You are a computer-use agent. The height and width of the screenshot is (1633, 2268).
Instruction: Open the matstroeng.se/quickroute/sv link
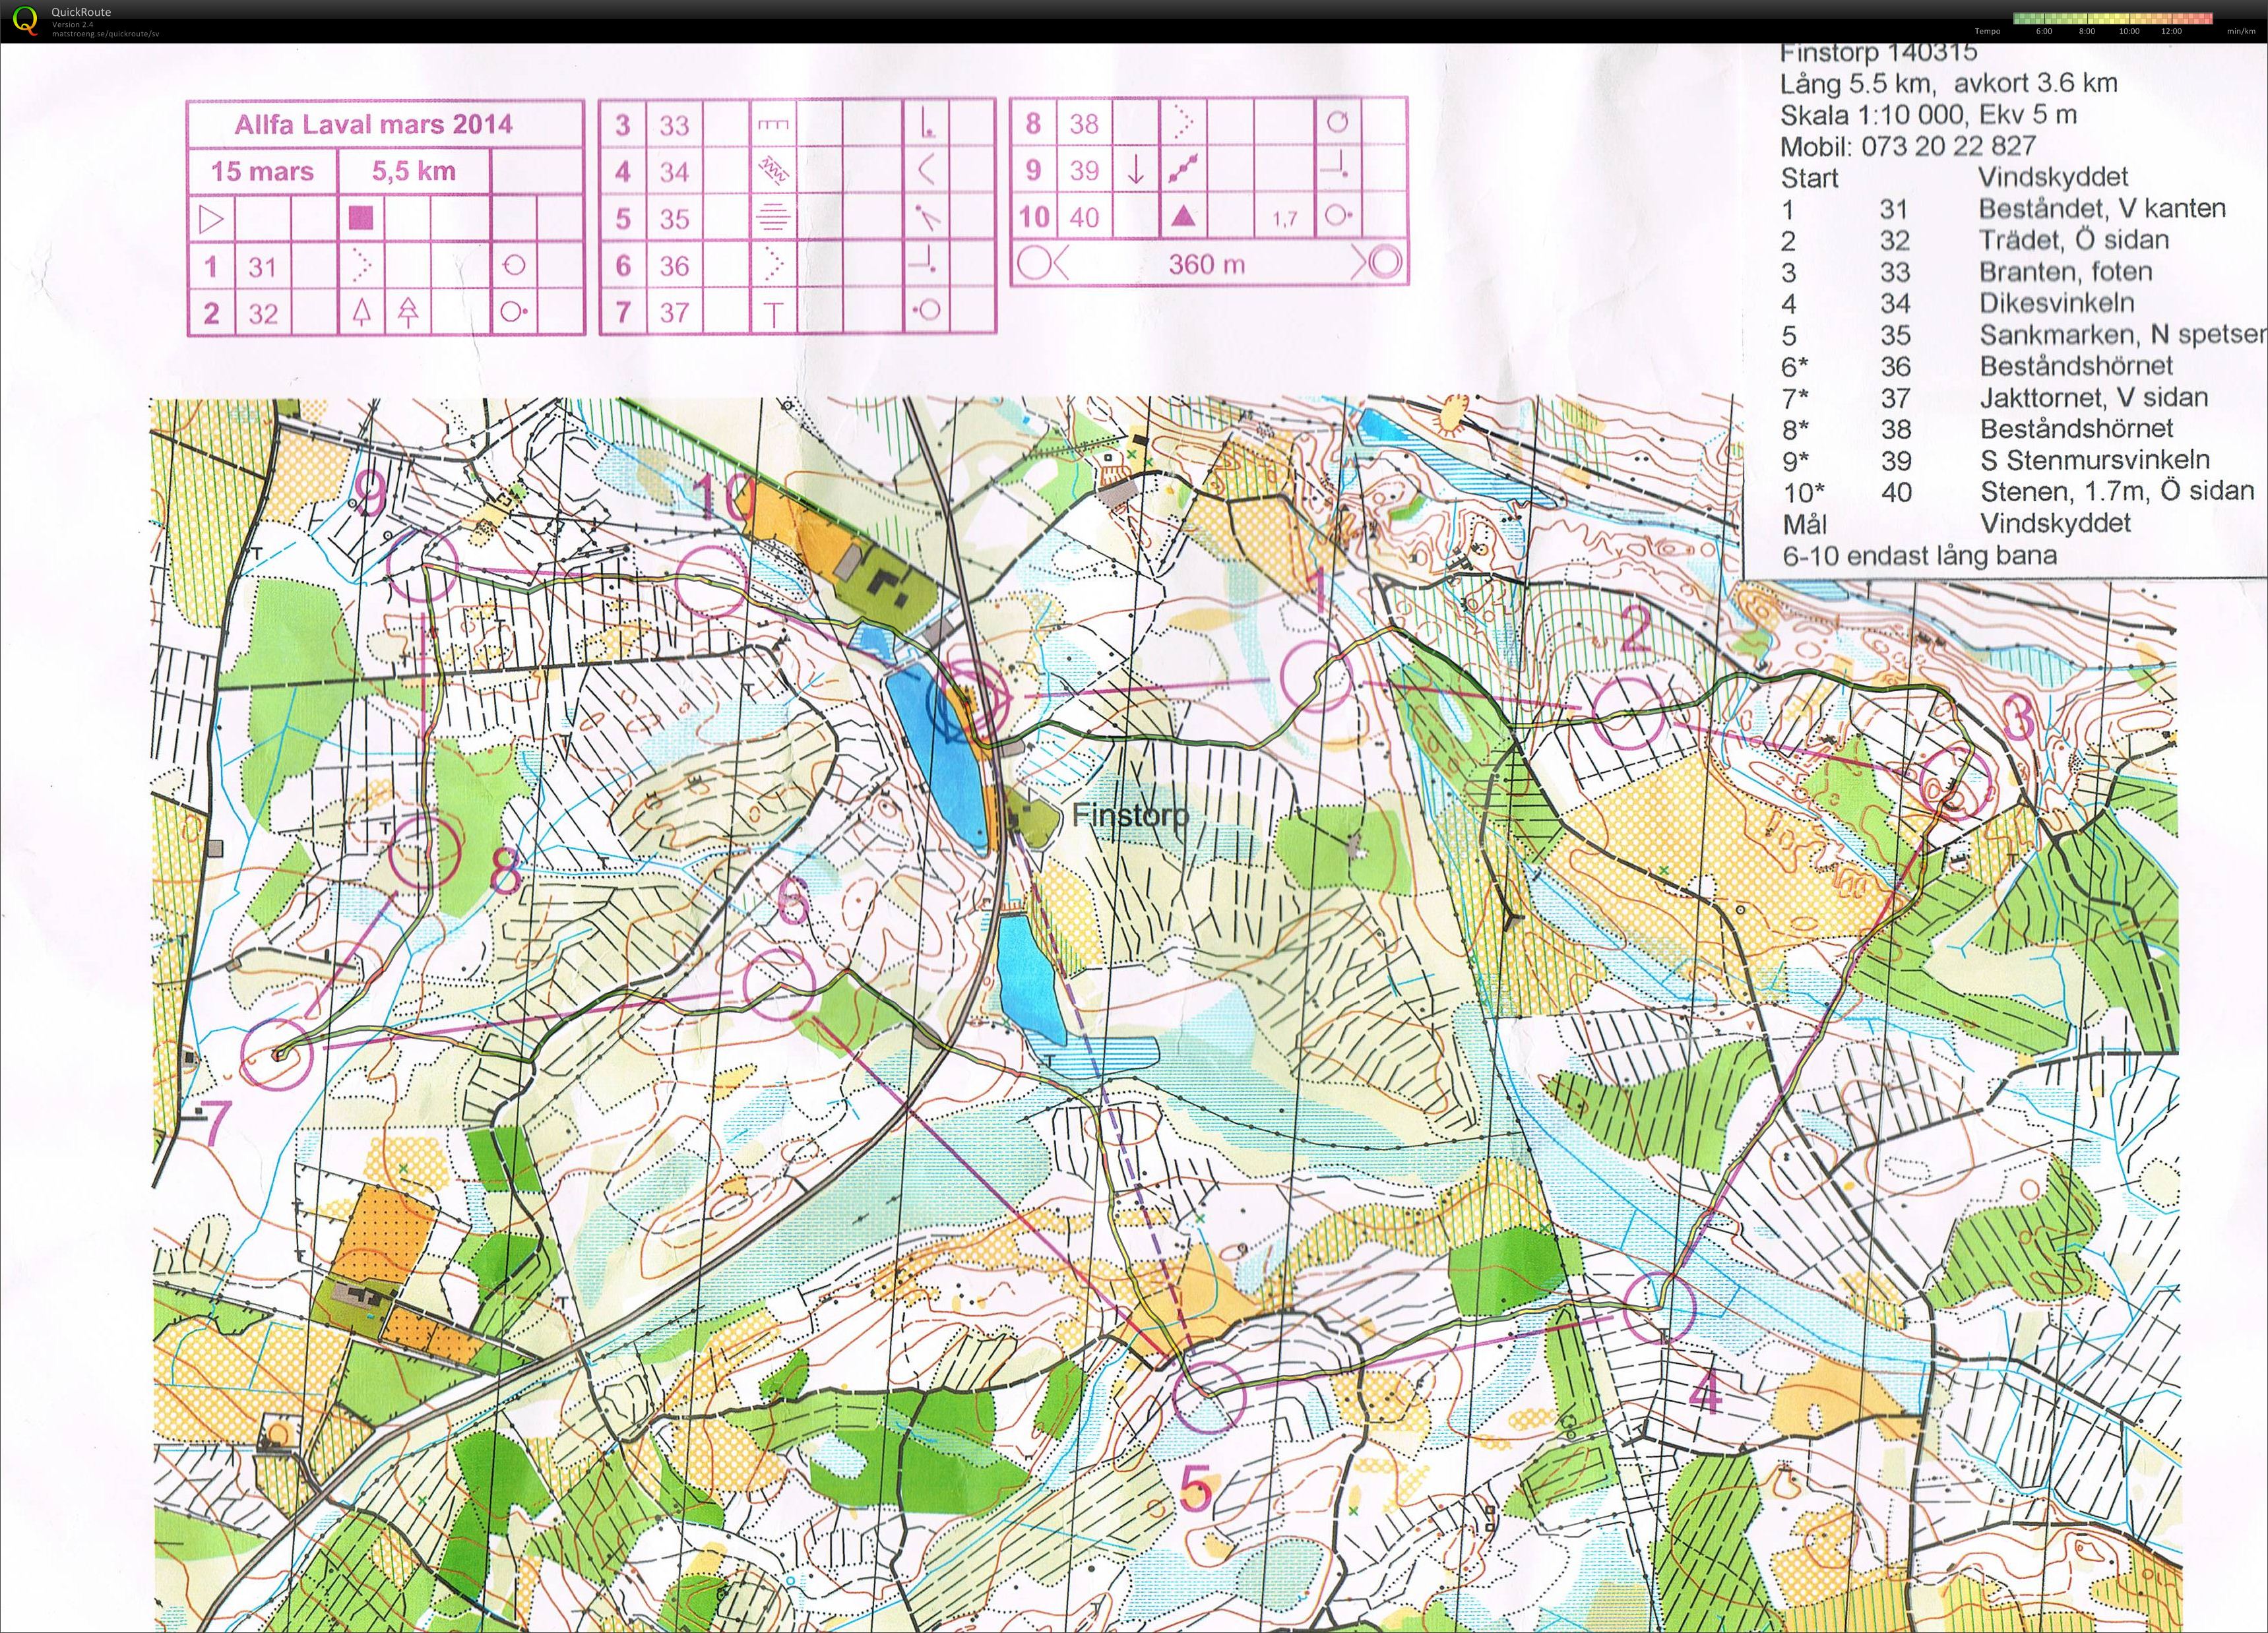click(105, 33)
